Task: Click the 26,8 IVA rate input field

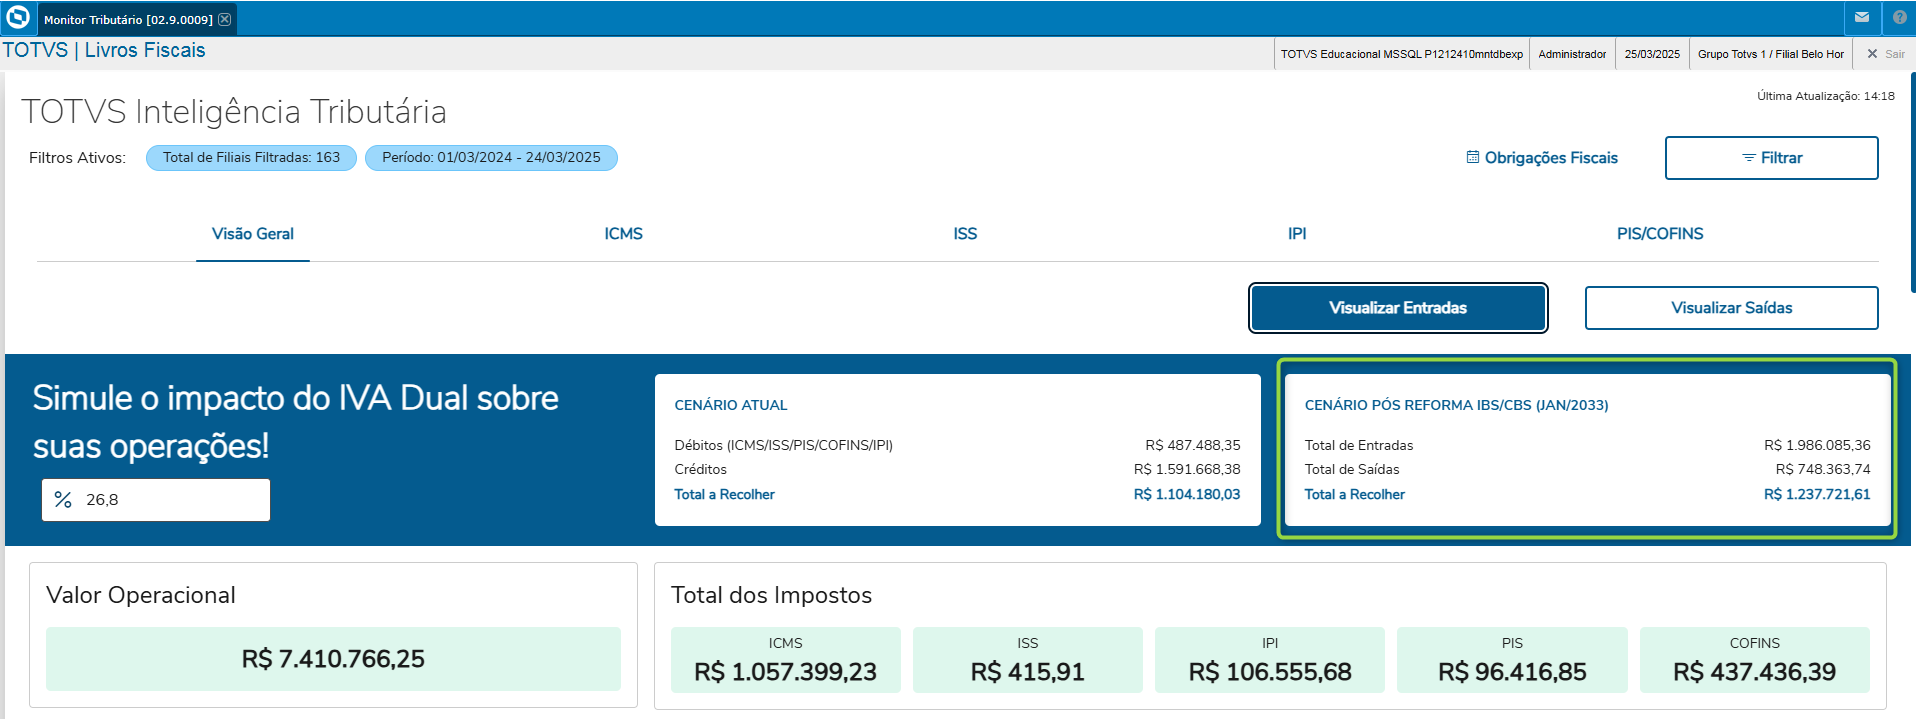Action: click(156, 500)
